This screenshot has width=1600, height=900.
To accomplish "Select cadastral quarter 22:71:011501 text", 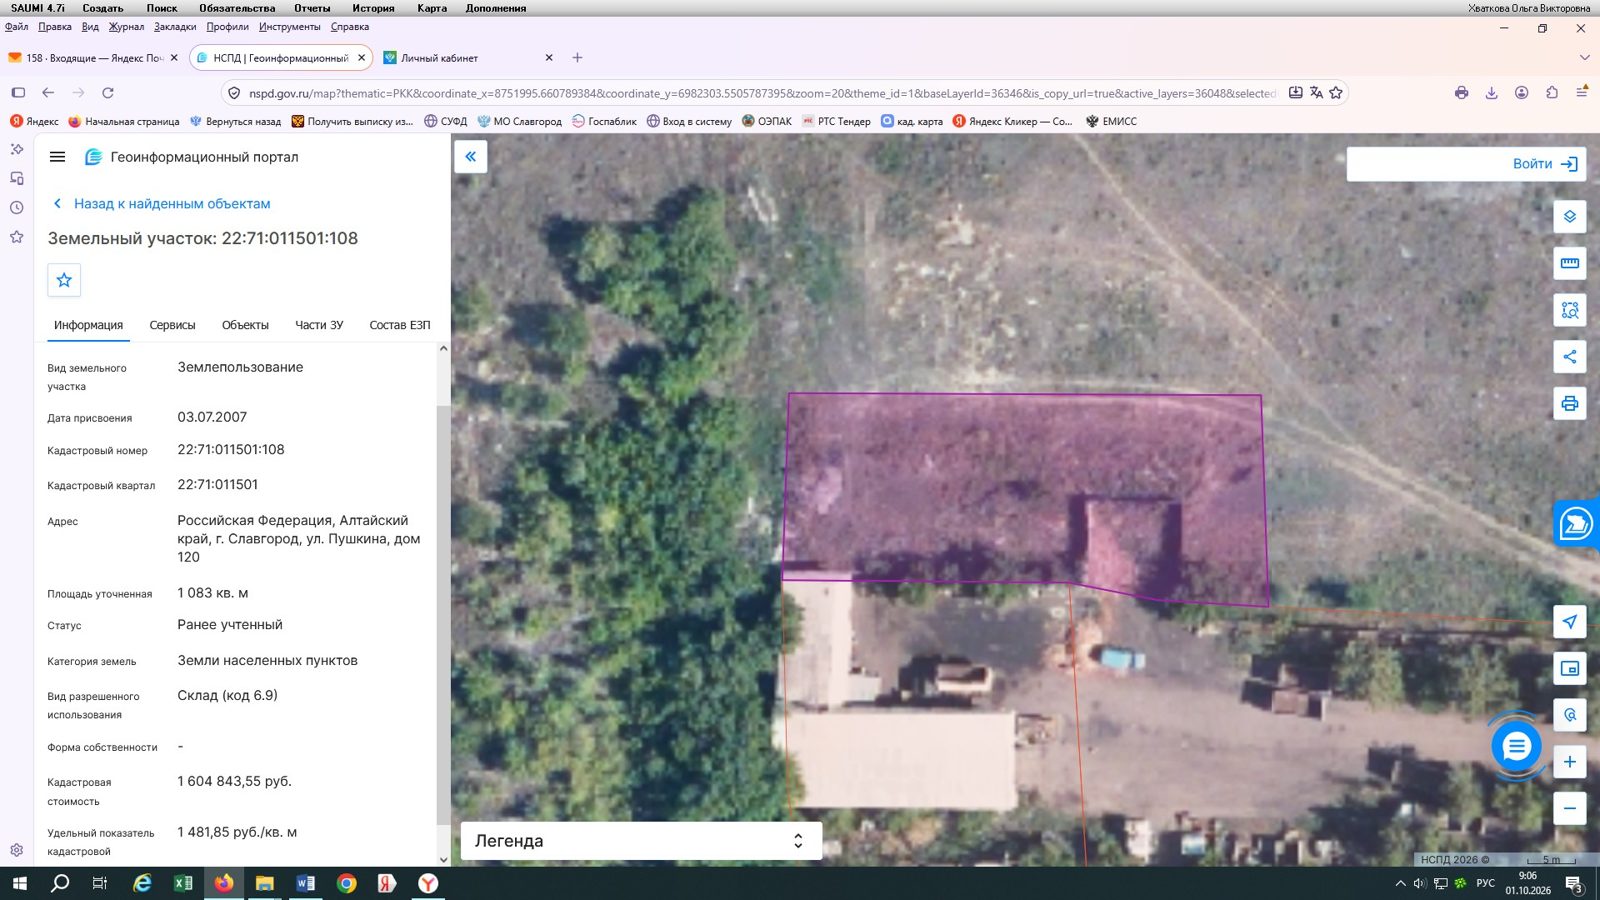I will pyautogui.click(x=218, y=485).
